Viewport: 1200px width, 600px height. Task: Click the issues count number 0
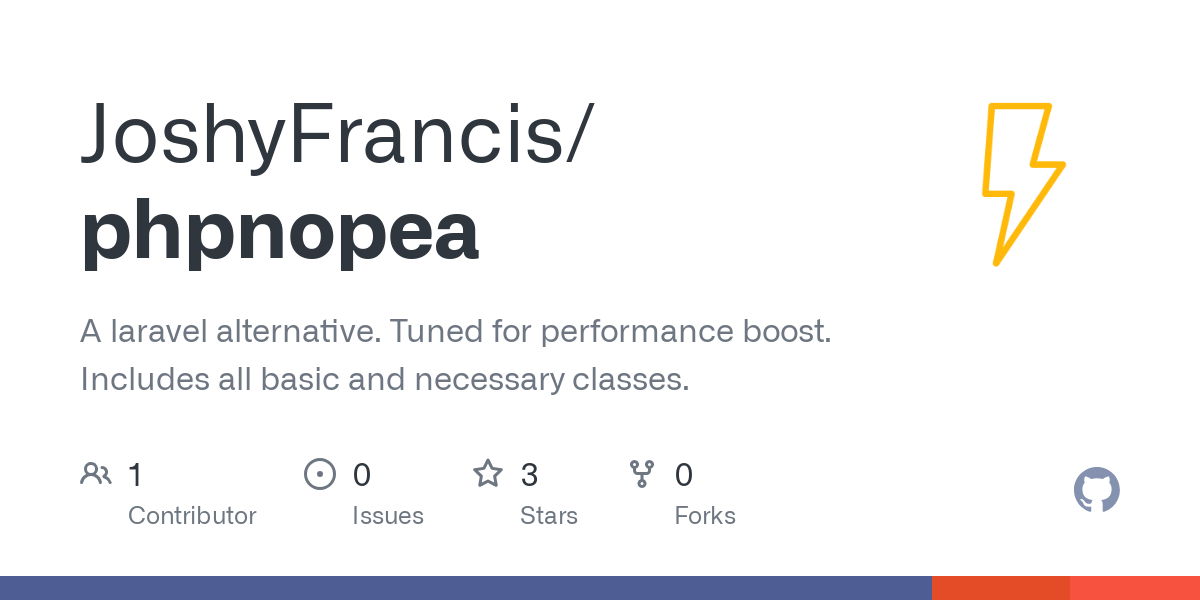(x=362, y=474)
